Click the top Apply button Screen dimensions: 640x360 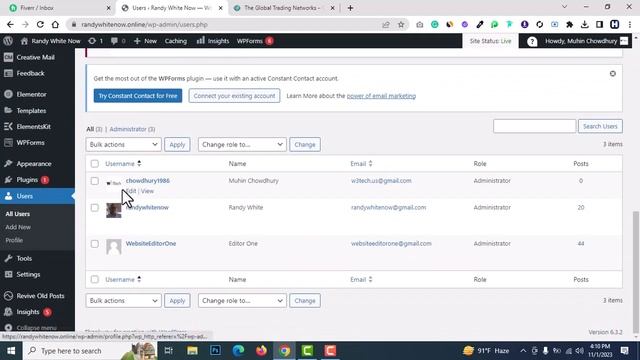coord(177,144)
